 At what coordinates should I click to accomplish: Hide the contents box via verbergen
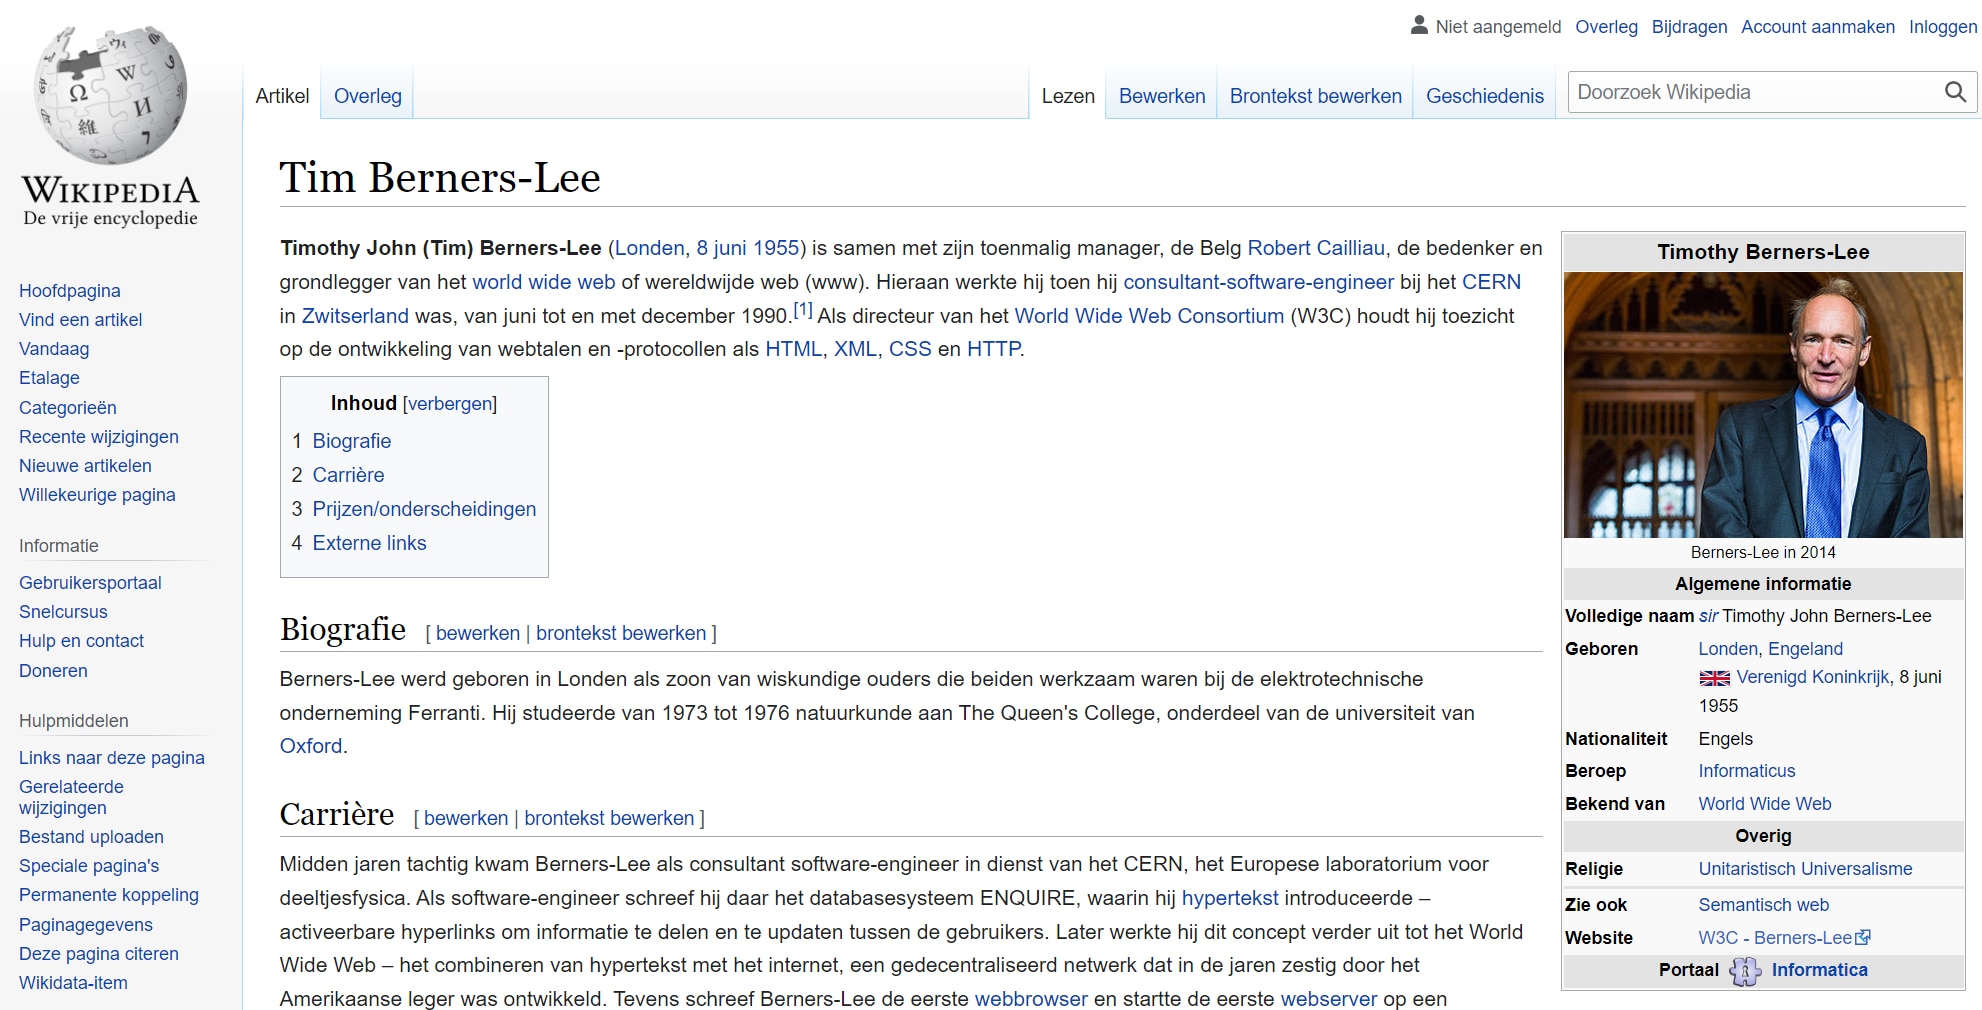click(x=449, y=404)
